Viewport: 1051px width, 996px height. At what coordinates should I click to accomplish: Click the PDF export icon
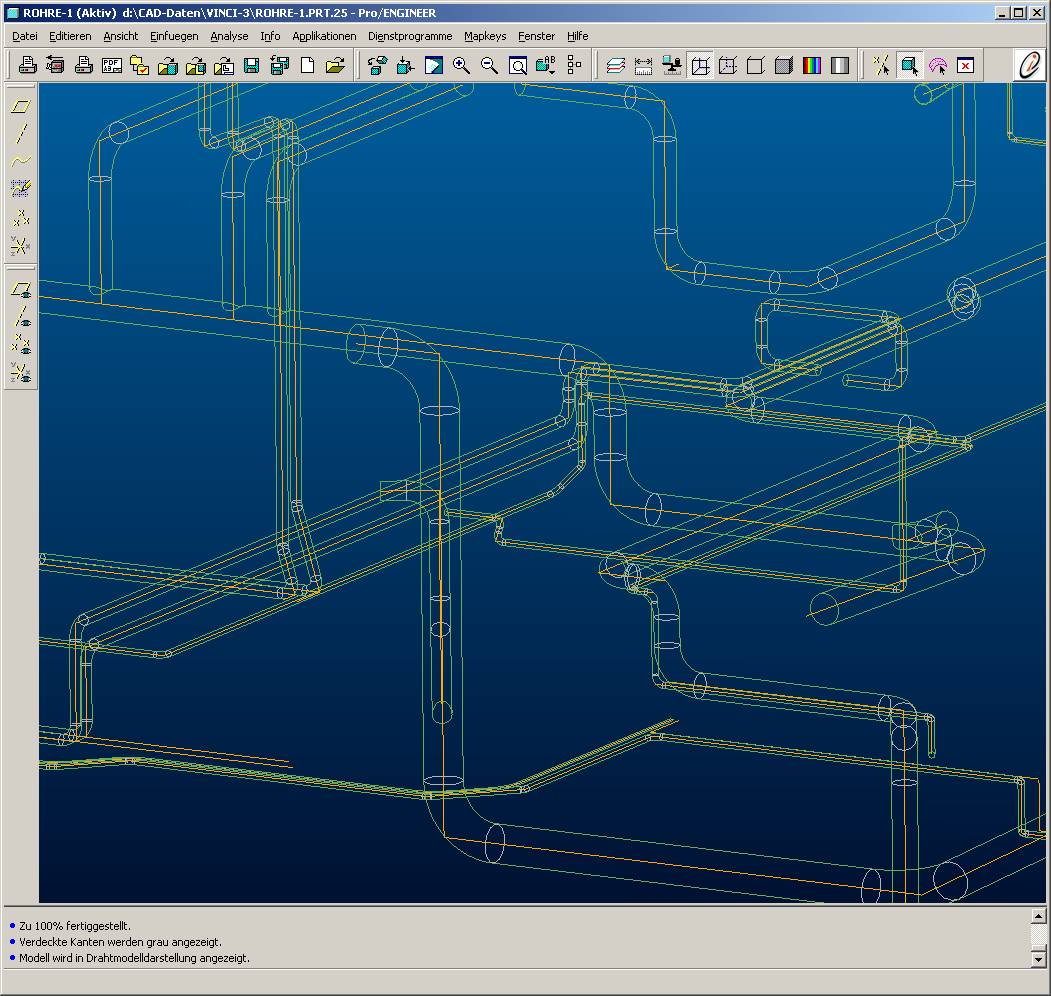click(x=111, y=65)
